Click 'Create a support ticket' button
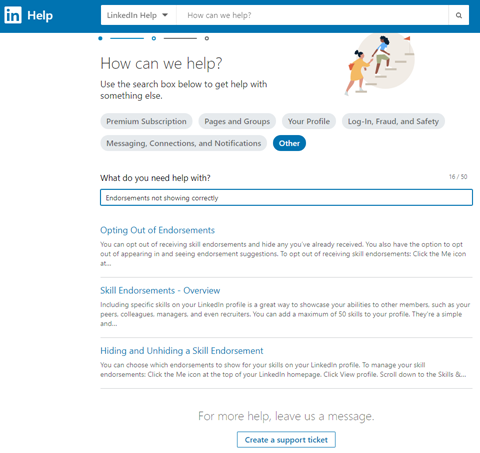480x453 pixels. pyautogui.click(x=286, y=440)
